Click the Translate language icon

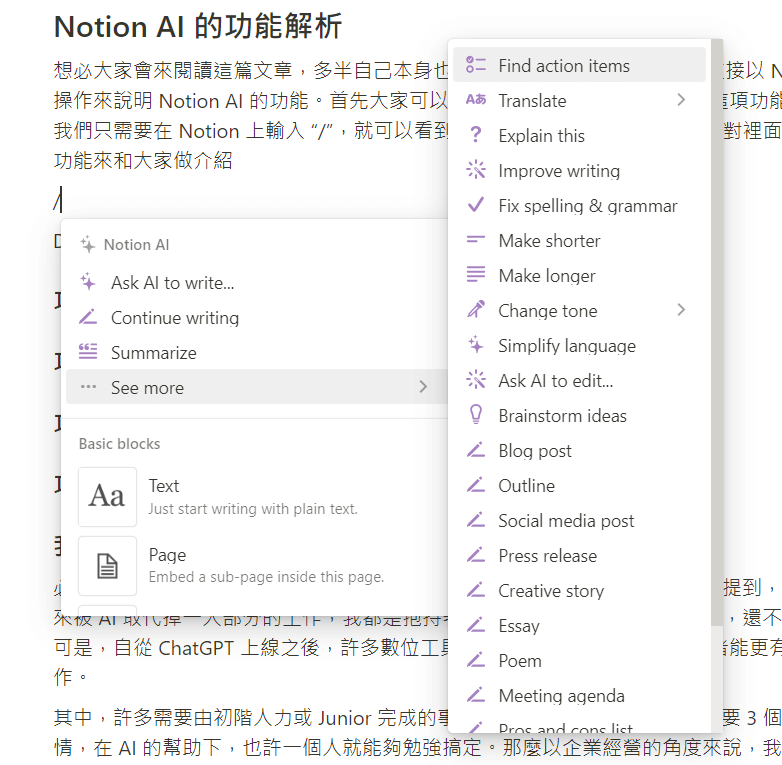[476, 100]
